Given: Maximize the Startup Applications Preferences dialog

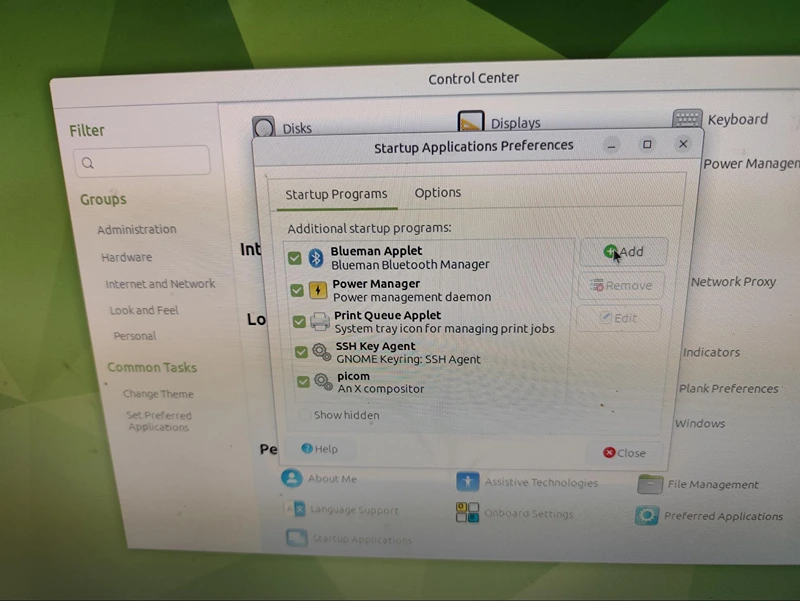Looking at the screenshot, I should tap(647, 145).
